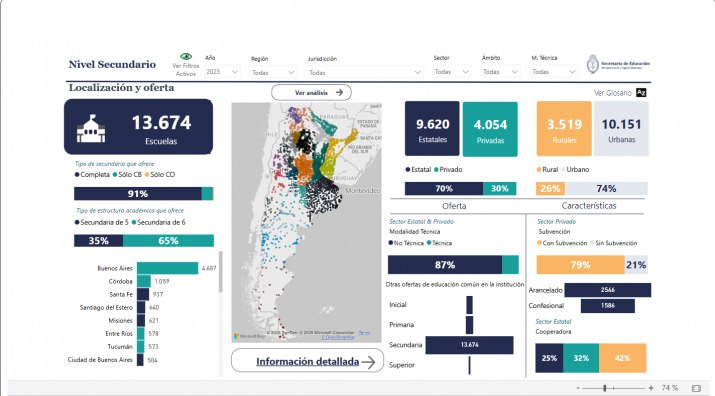Click the Con Subvención legend item

pyautogui.click(x=562, y=243)
